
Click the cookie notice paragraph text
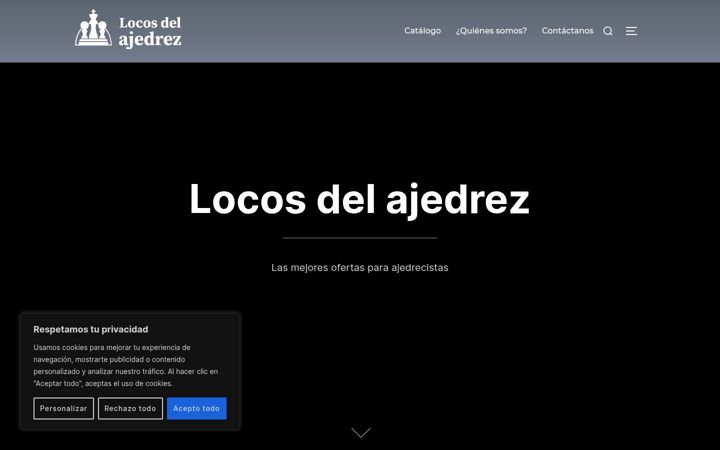tap(125, 365)
